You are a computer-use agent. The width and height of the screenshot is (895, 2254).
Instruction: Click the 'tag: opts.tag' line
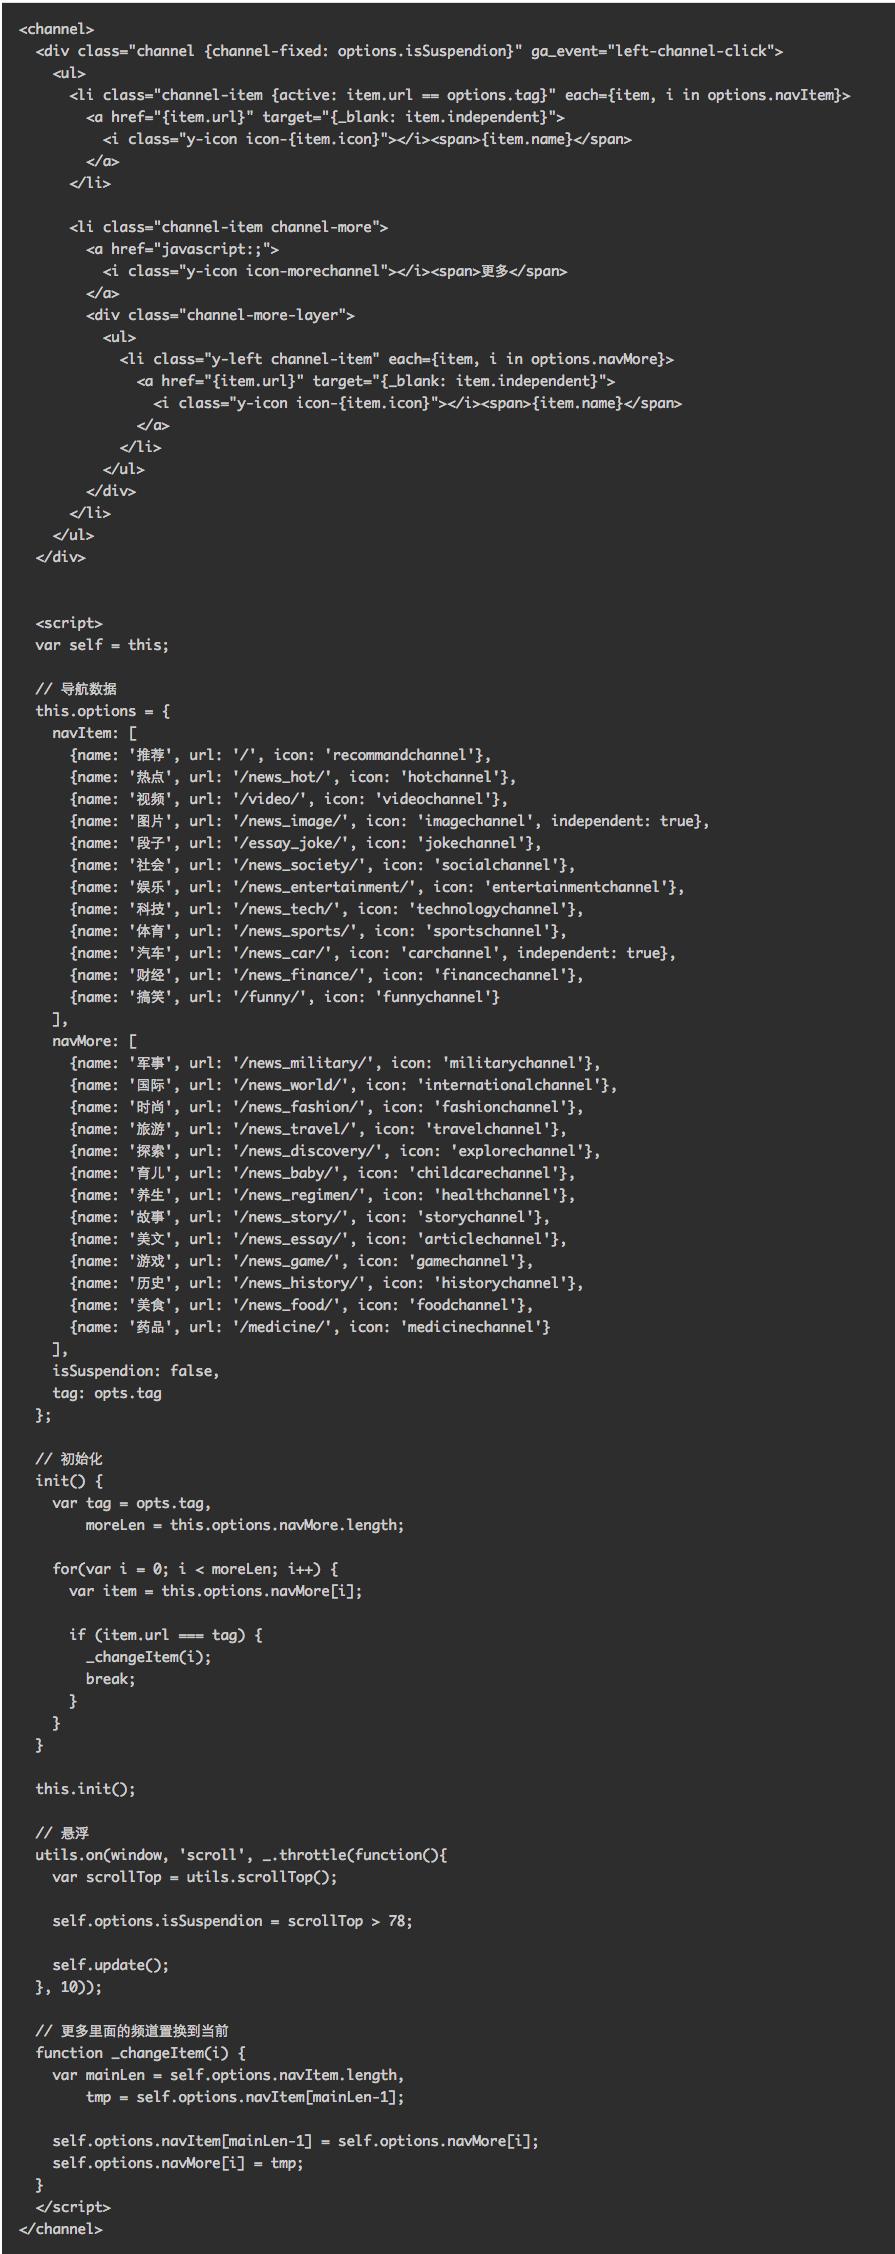106,1393
